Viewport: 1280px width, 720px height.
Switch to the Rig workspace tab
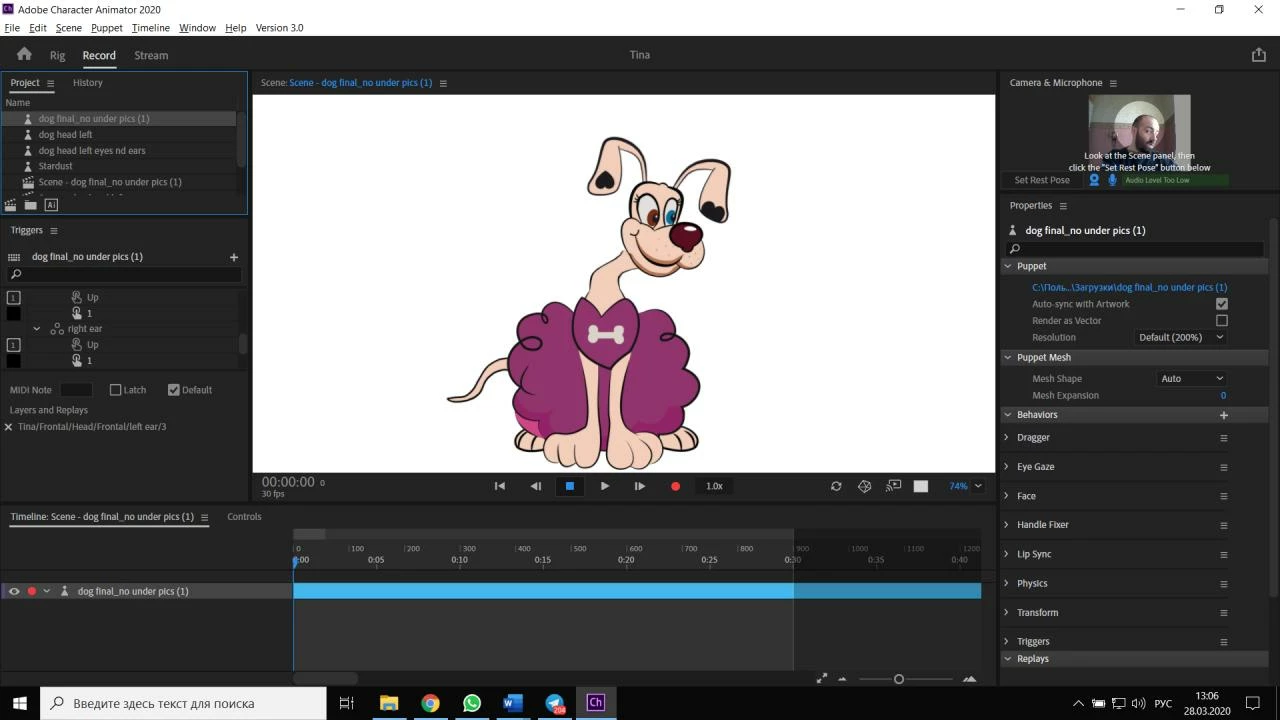[58, 56]
